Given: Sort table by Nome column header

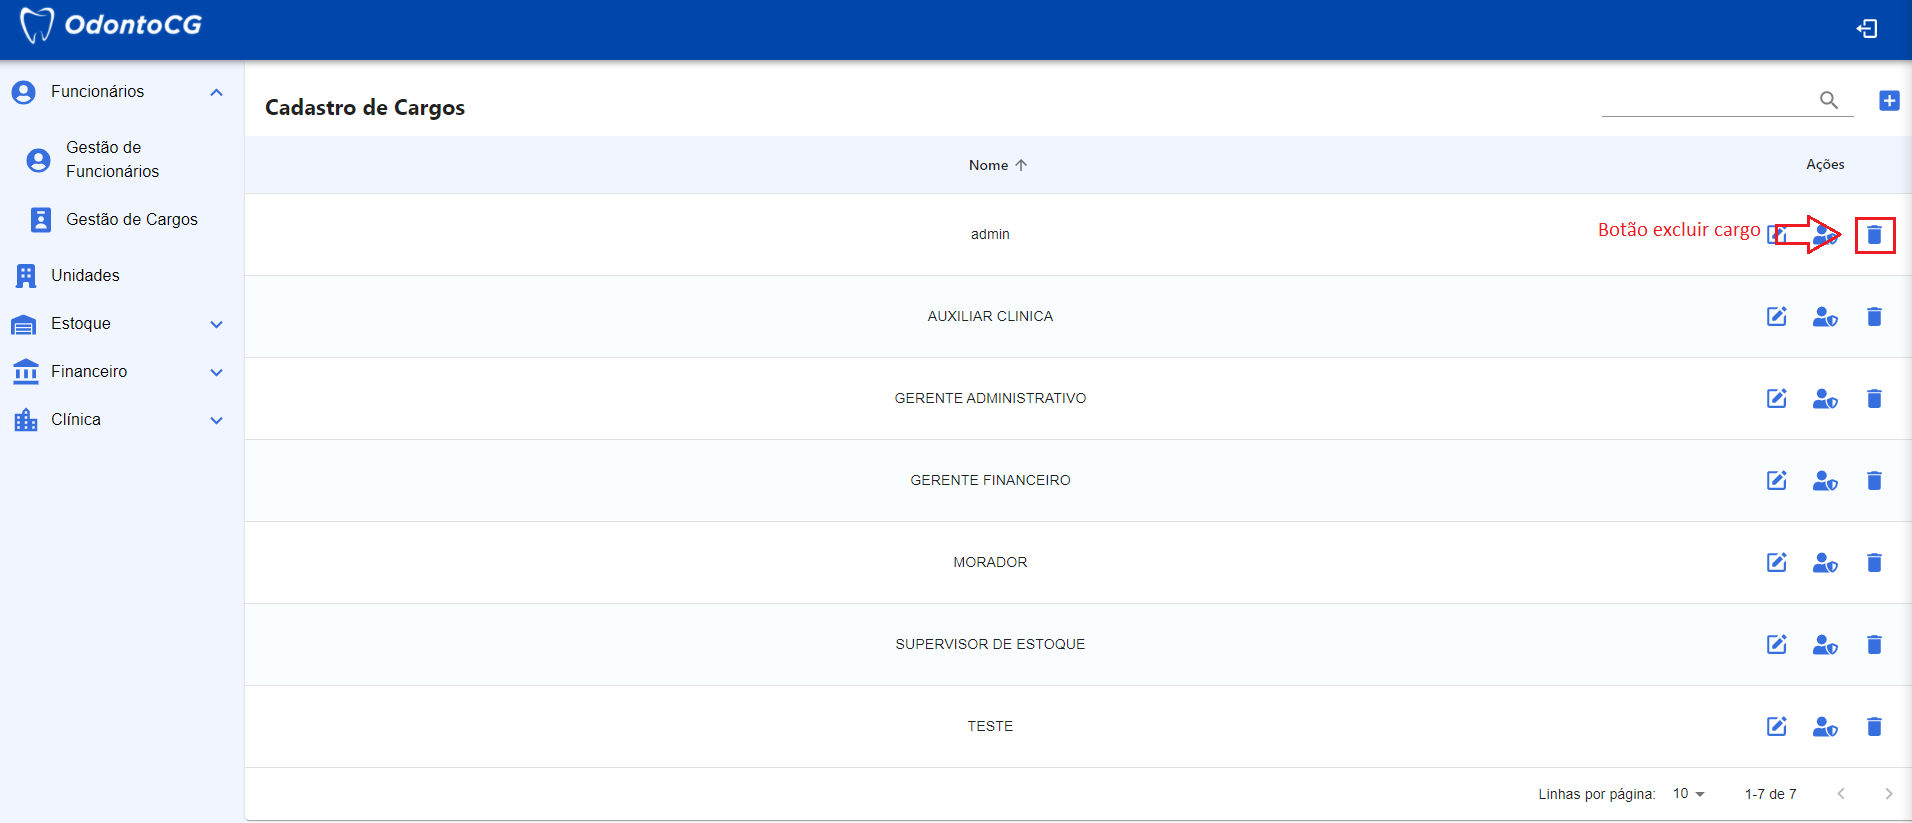Looking at the screenshot, I should [x=989, y=166].
